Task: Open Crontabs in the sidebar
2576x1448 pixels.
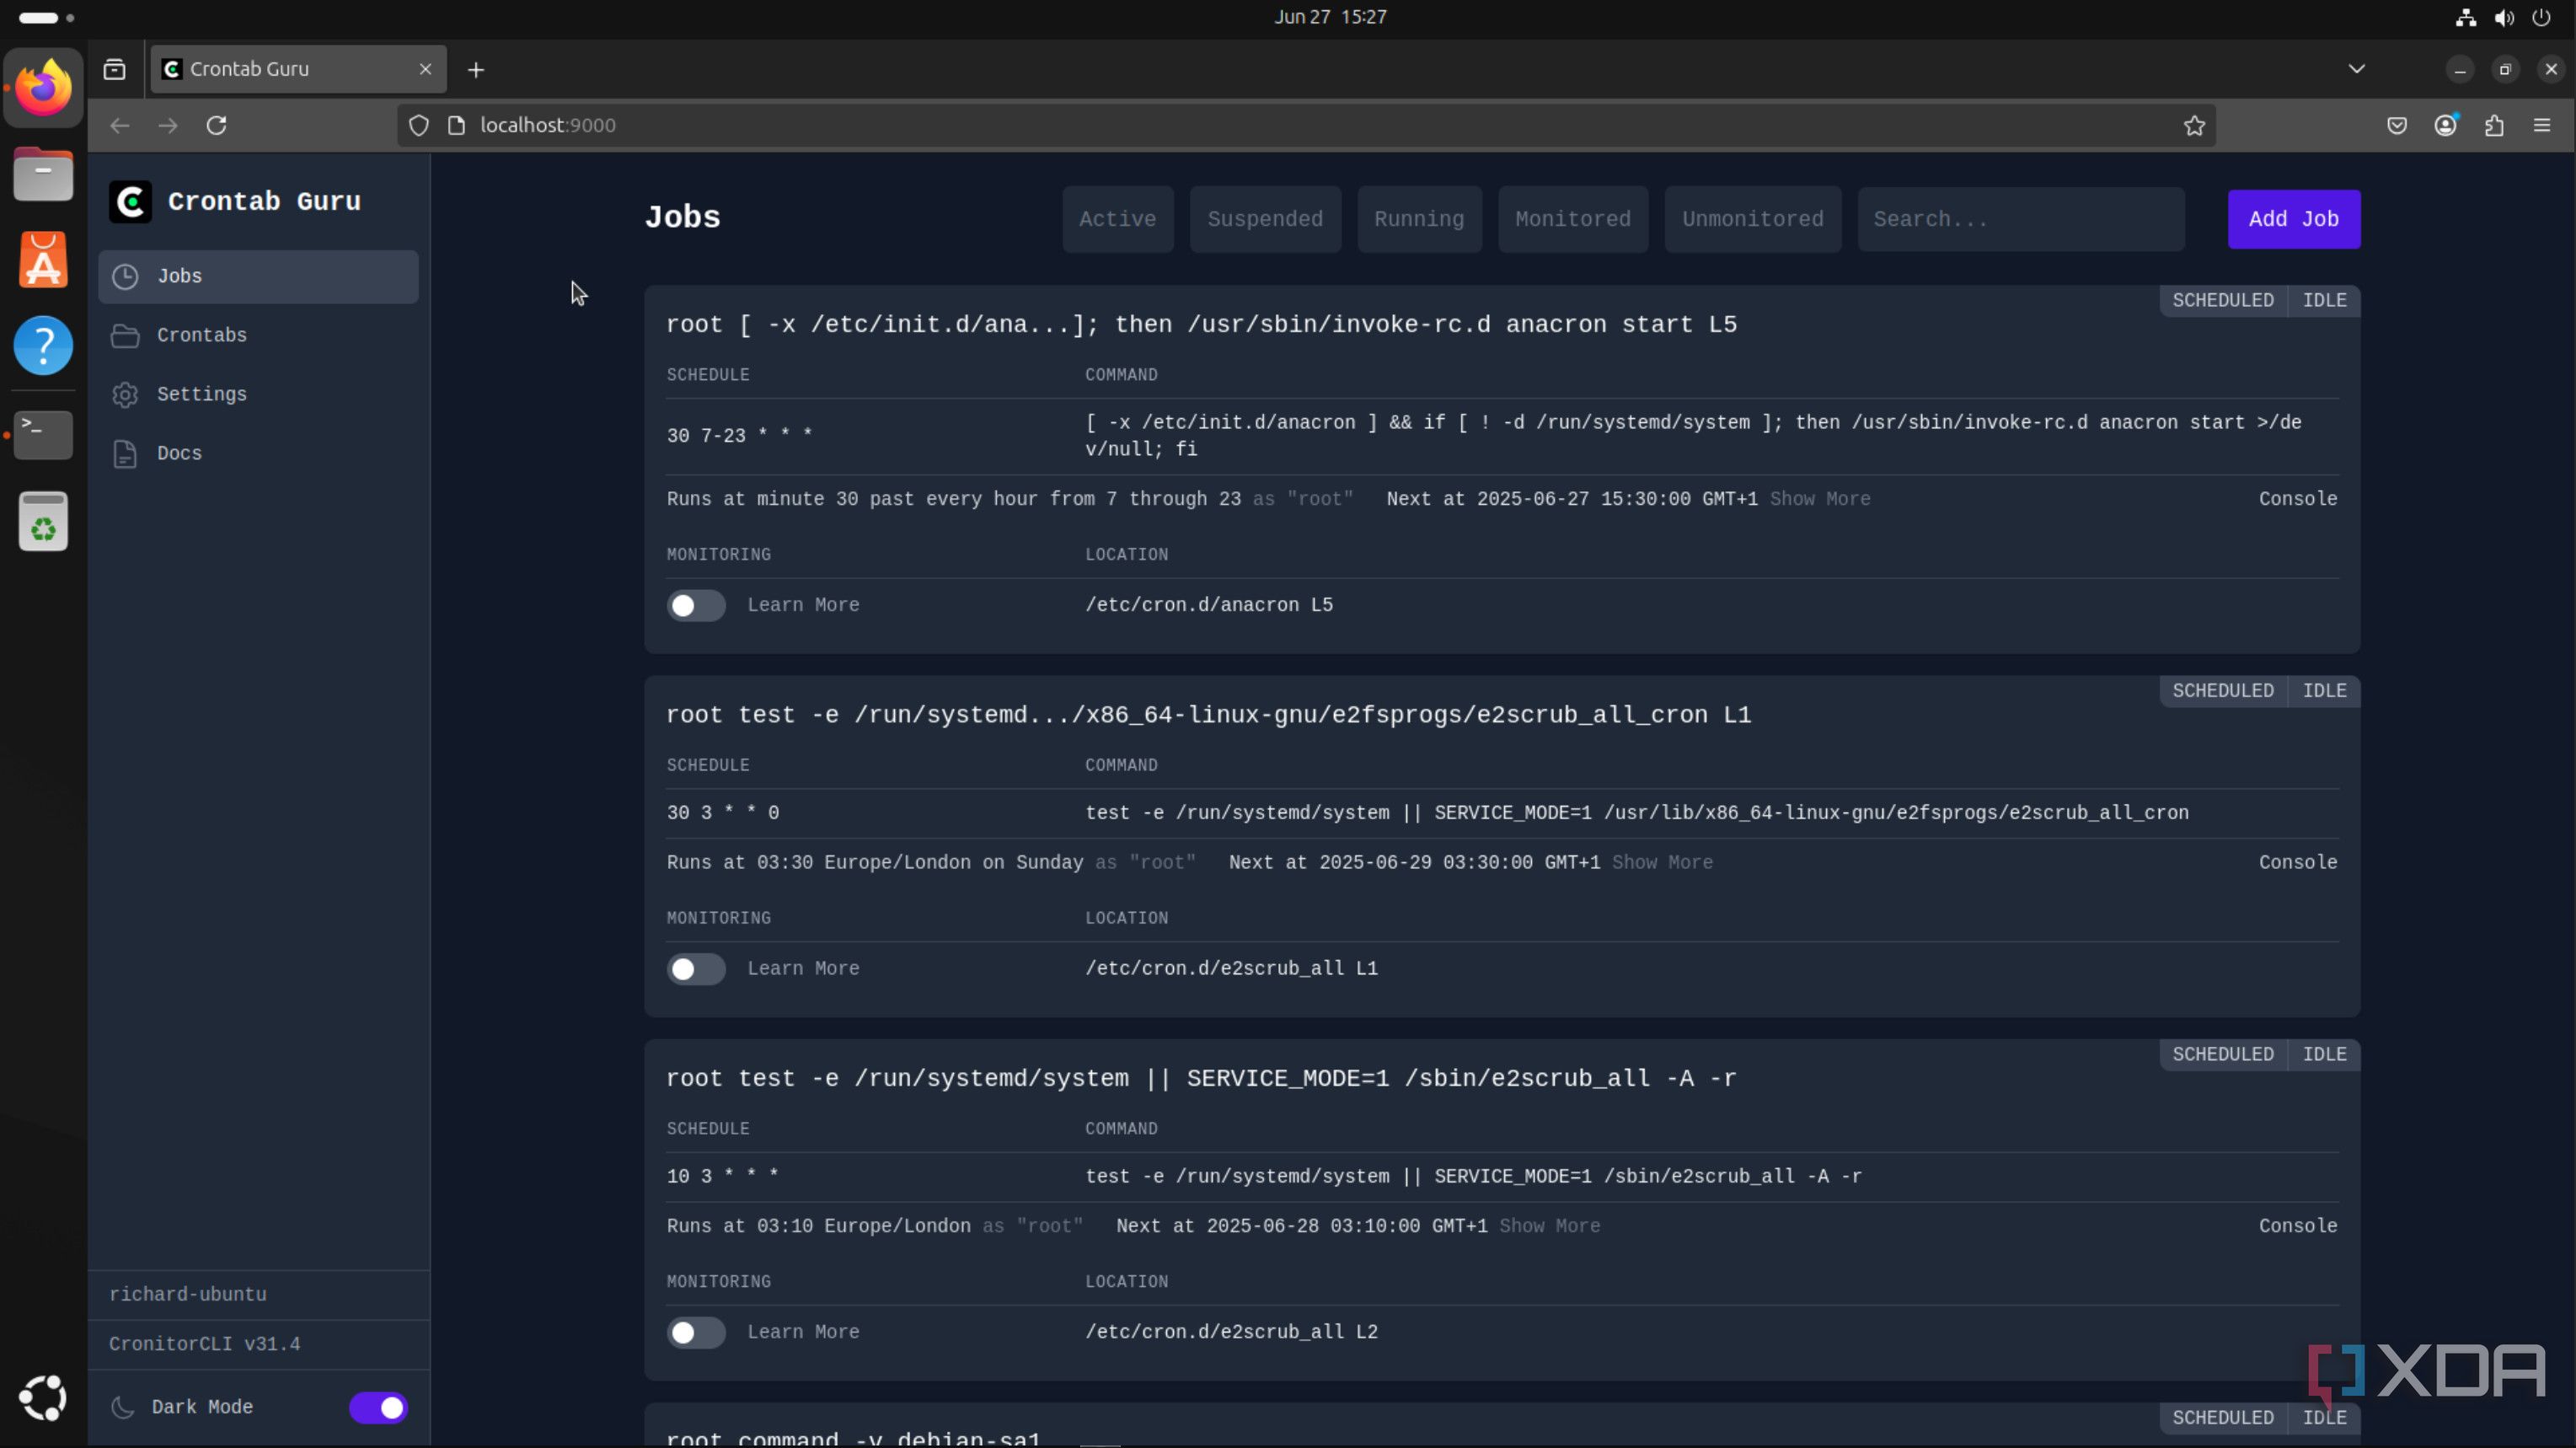Action: pyautogui.click(x=258, y=335)
